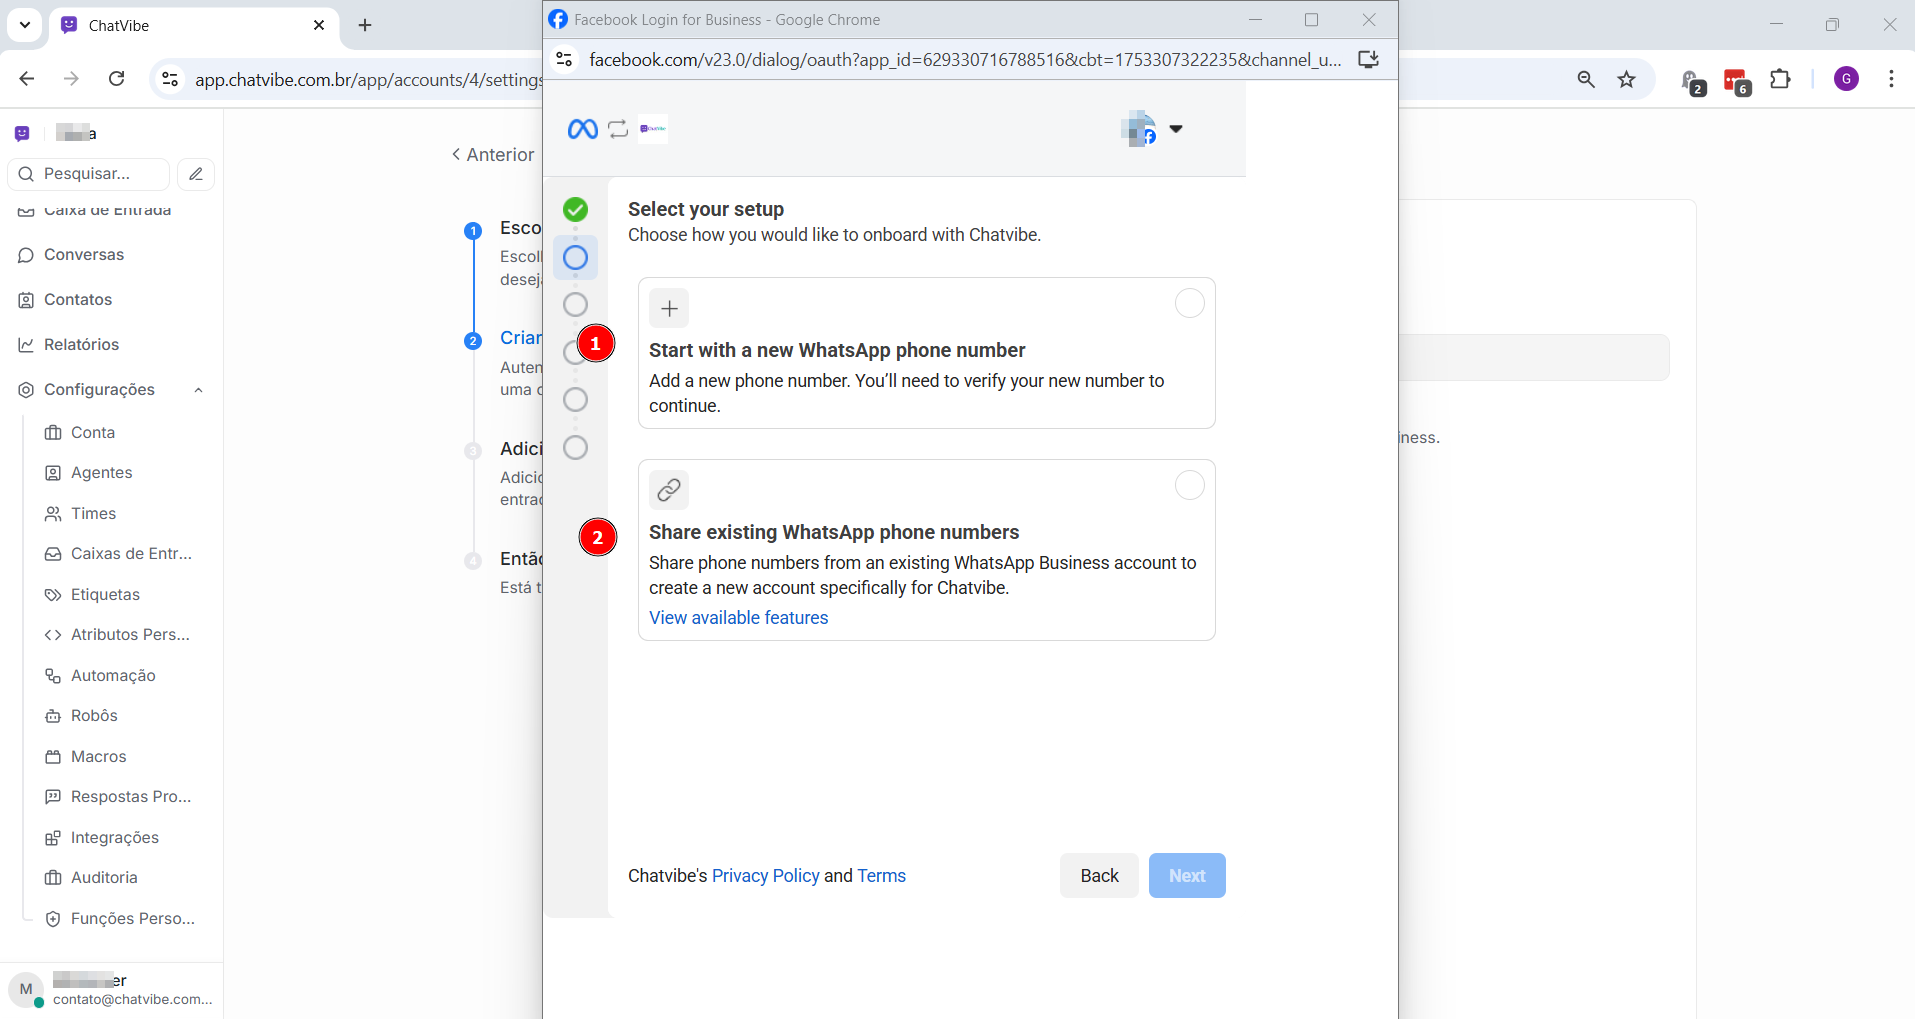Click the open-in-tab icon in the popup address bar
The width and height of the screenshot is (1915, 1019).
coord(1368,60)
